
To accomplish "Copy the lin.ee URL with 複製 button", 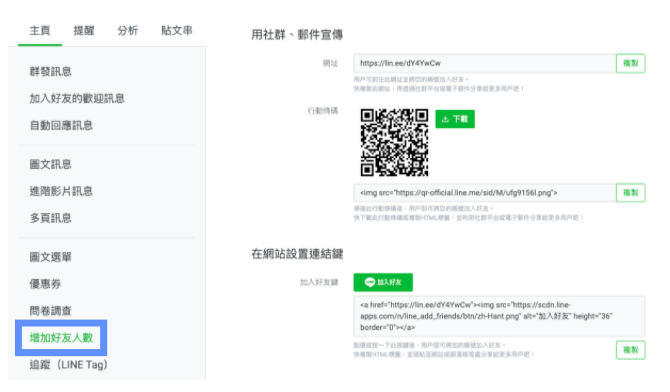I will click(x=630, y=63).
